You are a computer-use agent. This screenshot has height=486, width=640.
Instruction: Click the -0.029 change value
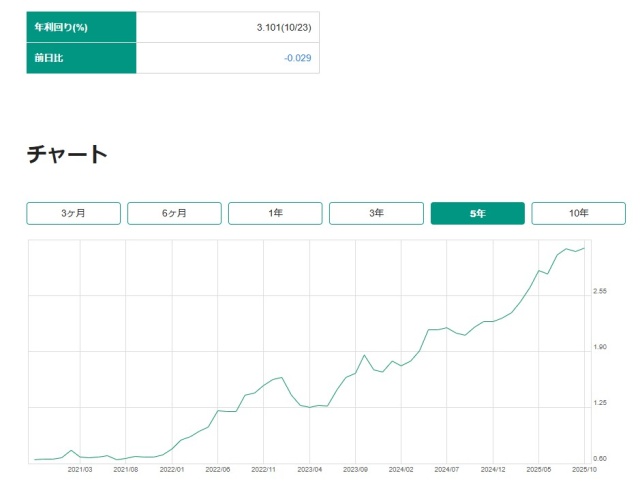point(297,58)
